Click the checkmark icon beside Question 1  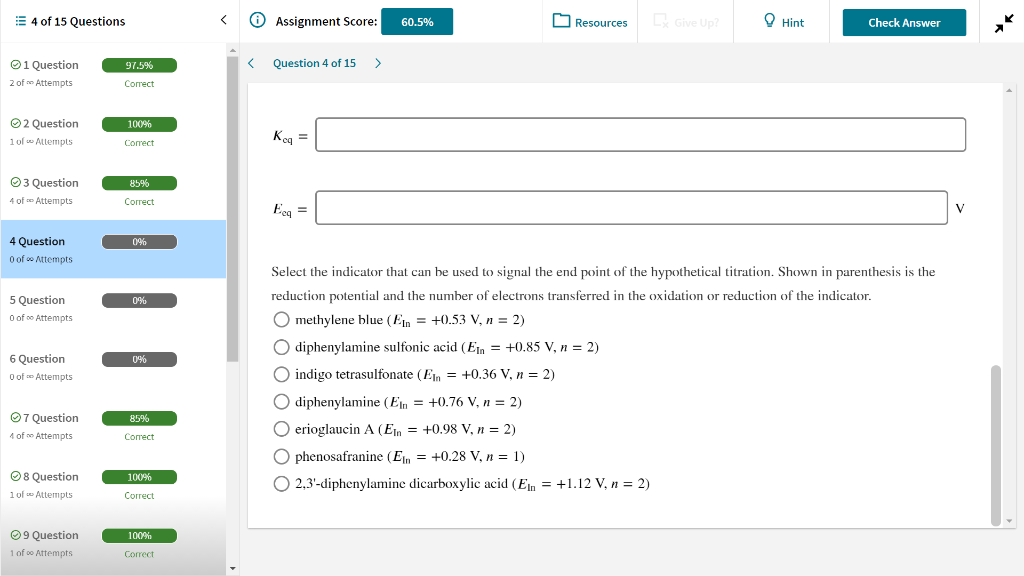tap(14, 64)
